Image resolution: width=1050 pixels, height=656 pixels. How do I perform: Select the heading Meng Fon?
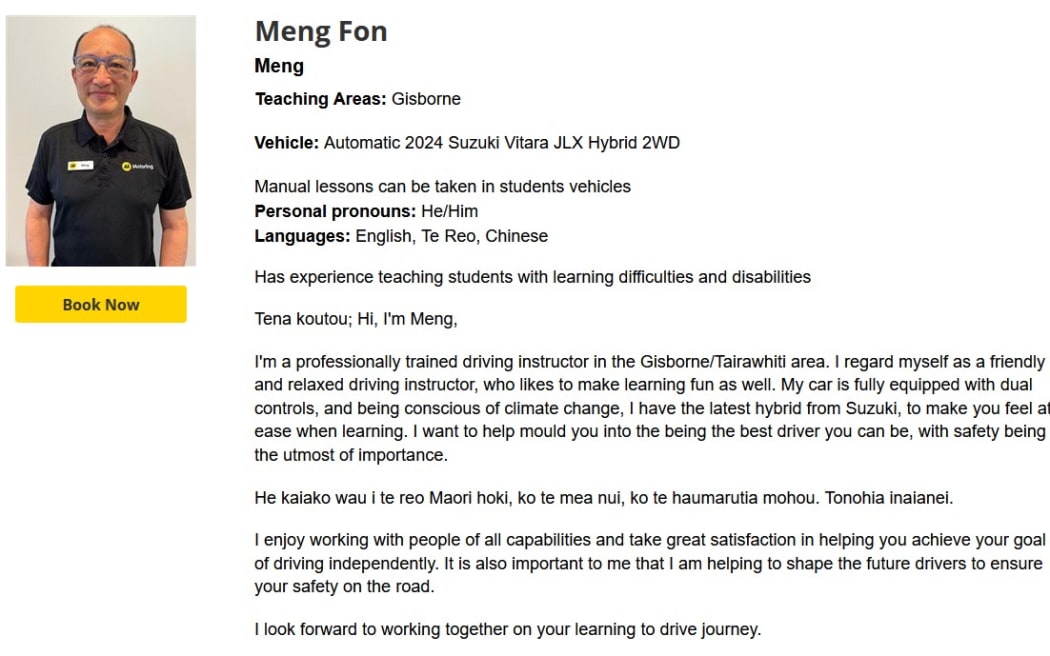[320, 31]
